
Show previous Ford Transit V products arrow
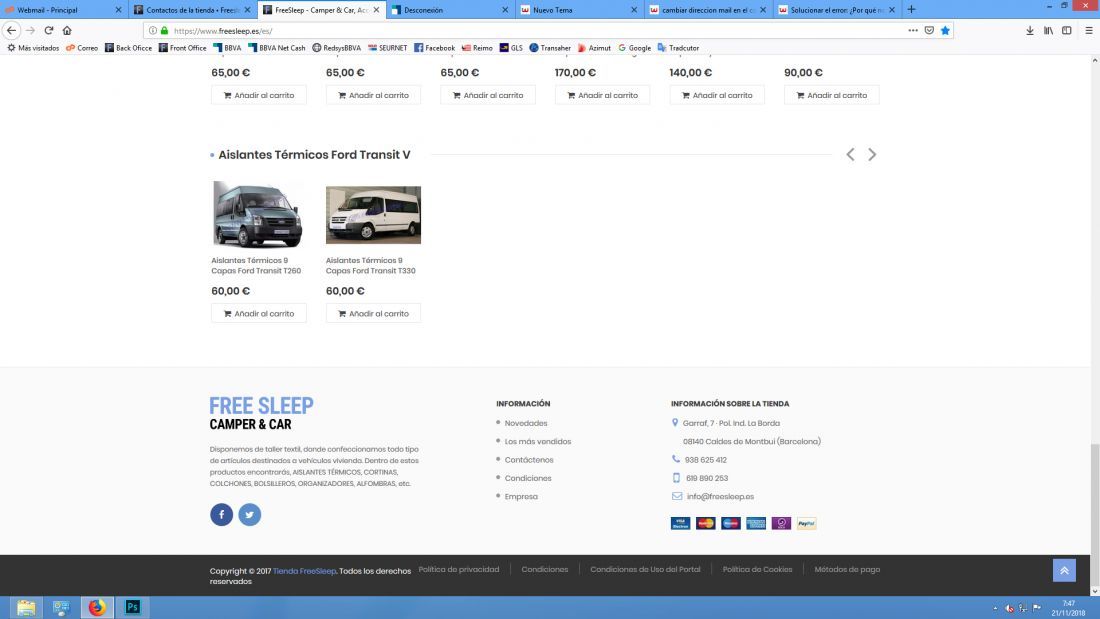pyautogui.click(x=850, y=154)
